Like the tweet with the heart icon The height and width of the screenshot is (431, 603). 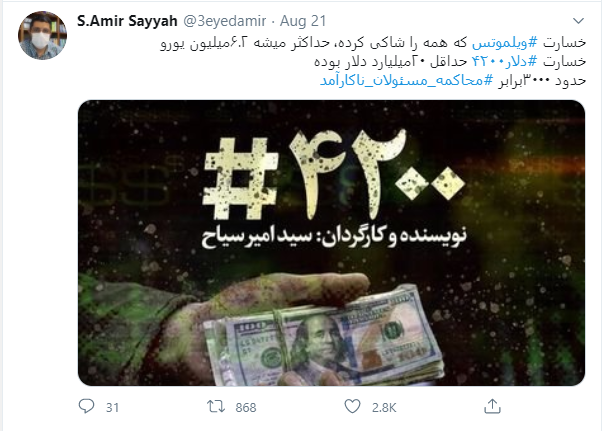pyautogui.click(x=352, y=406)
